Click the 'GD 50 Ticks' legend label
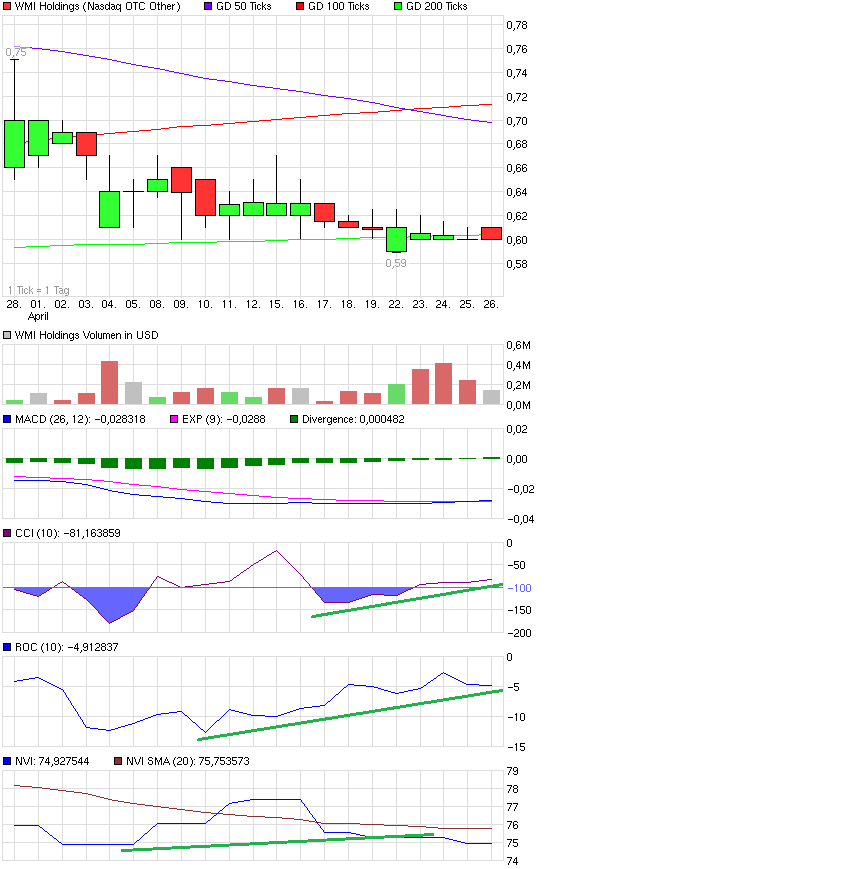The image size is (866, 869). click(x=244, y=7)
